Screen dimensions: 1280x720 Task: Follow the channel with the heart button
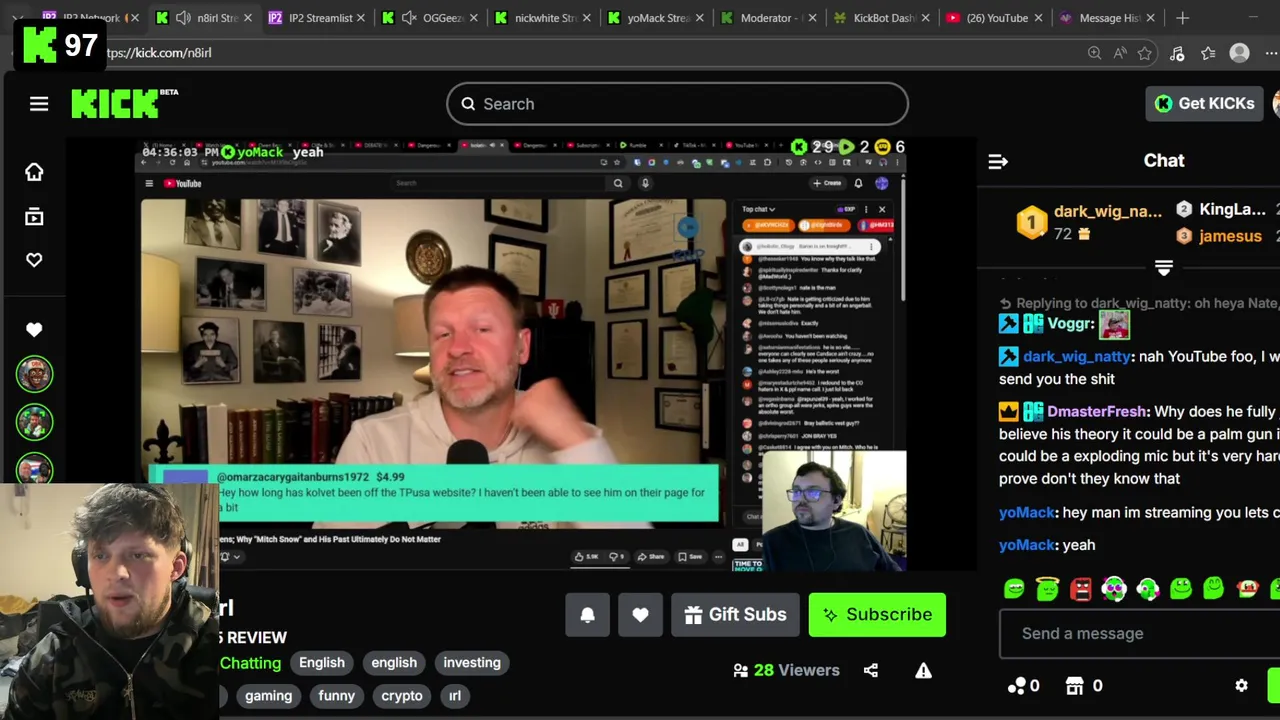pos(640,615)
